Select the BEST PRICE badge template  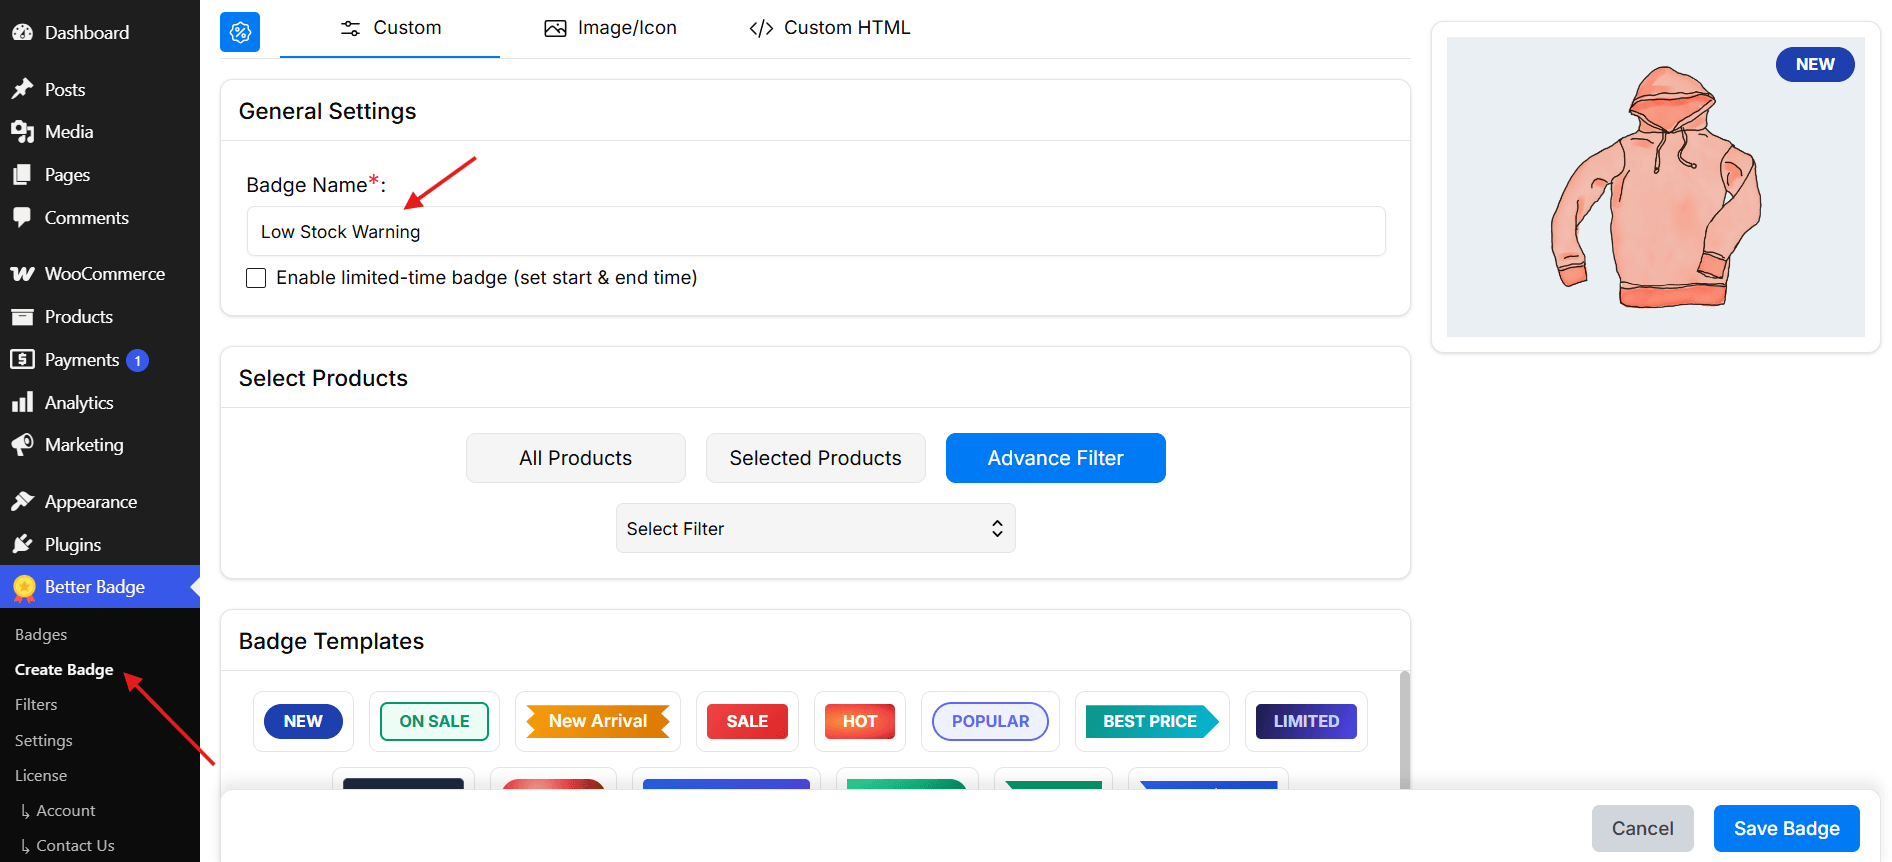(x=1152, y=721)
